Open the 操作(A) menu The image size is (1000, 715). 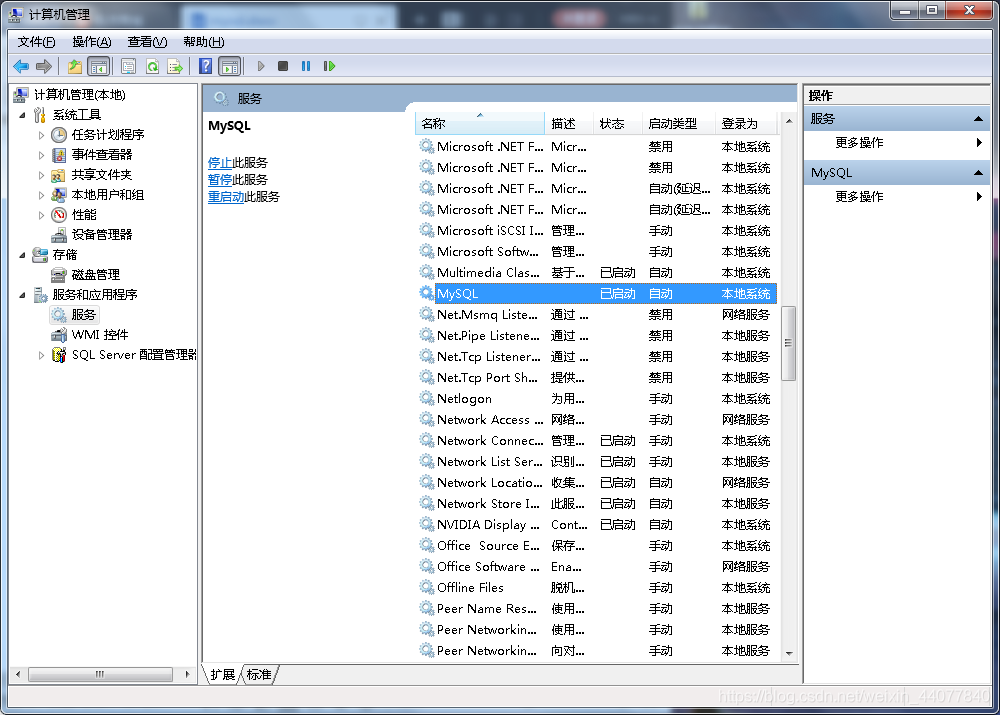[92, 42]
